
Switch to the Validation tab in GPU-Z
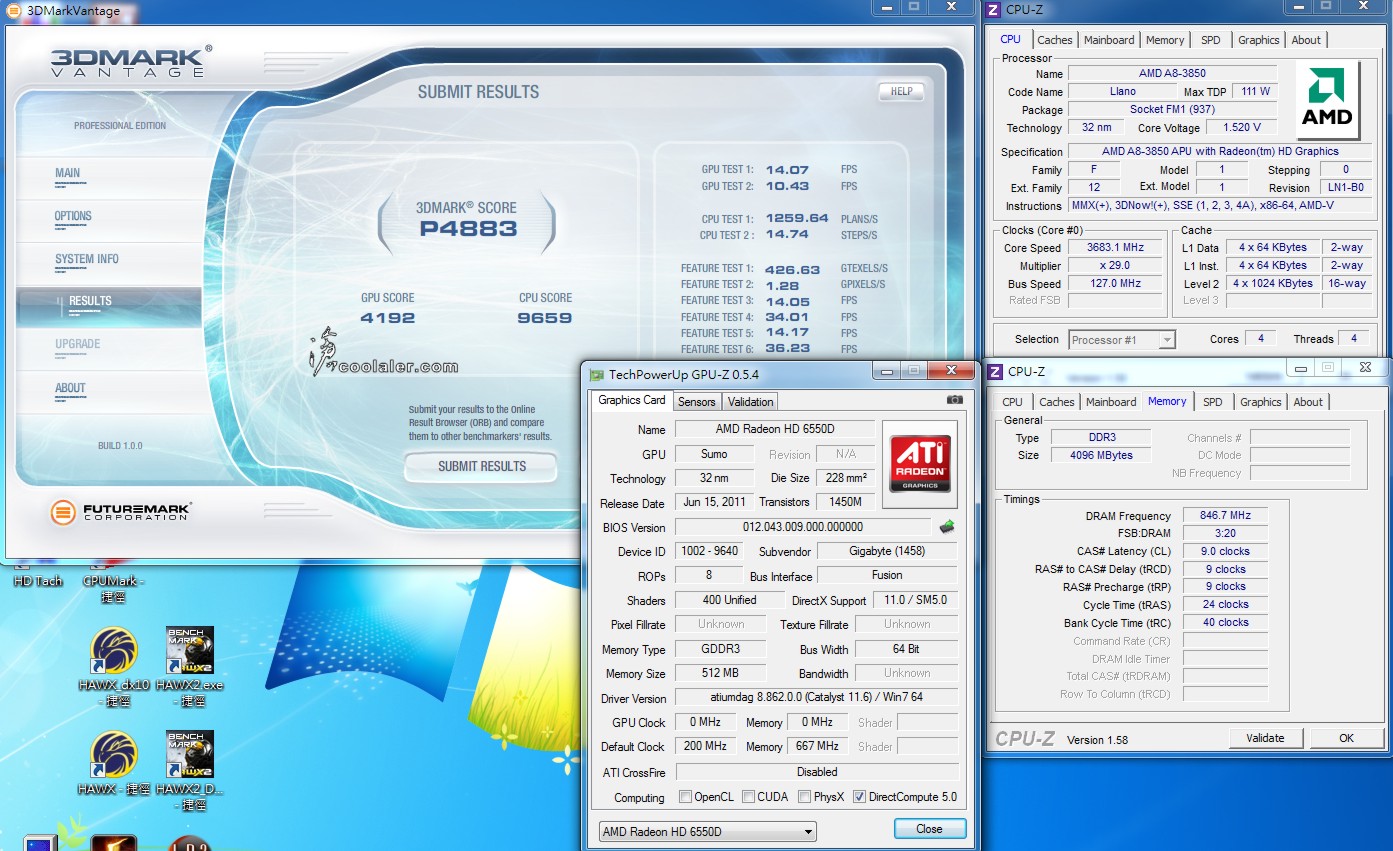(x=750, y=401)
